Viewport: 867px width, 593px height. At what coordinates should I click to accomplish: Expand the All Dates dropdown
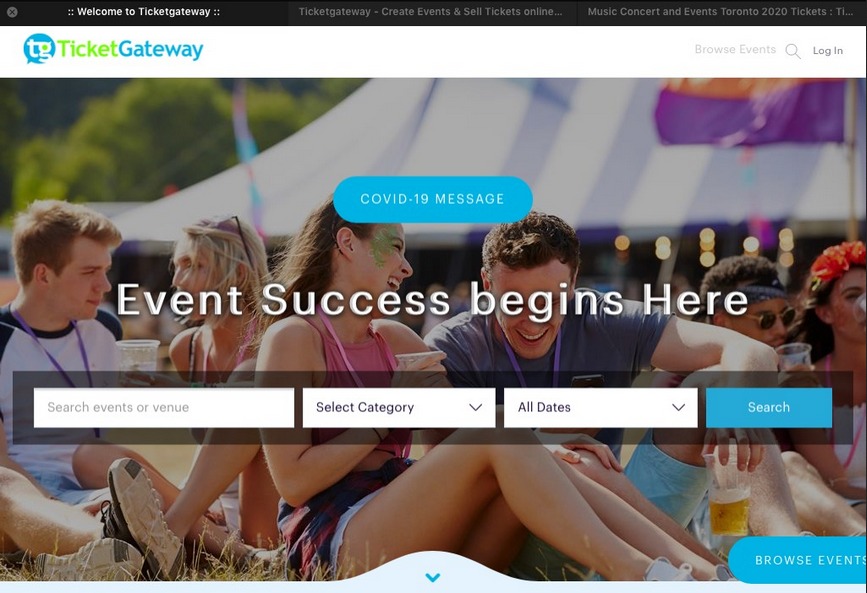(x=600, y=408)
